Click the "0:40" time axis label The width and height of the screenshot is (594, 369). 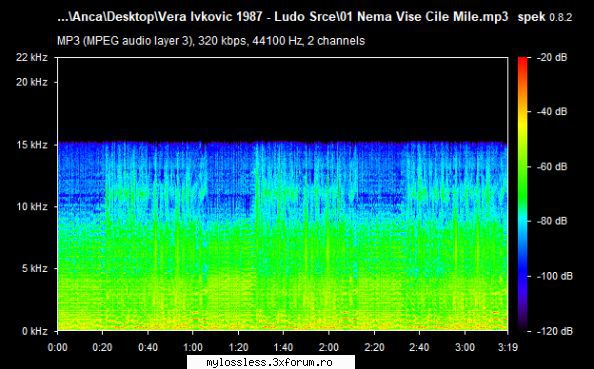pyautogui.click(x=148, y=347)
